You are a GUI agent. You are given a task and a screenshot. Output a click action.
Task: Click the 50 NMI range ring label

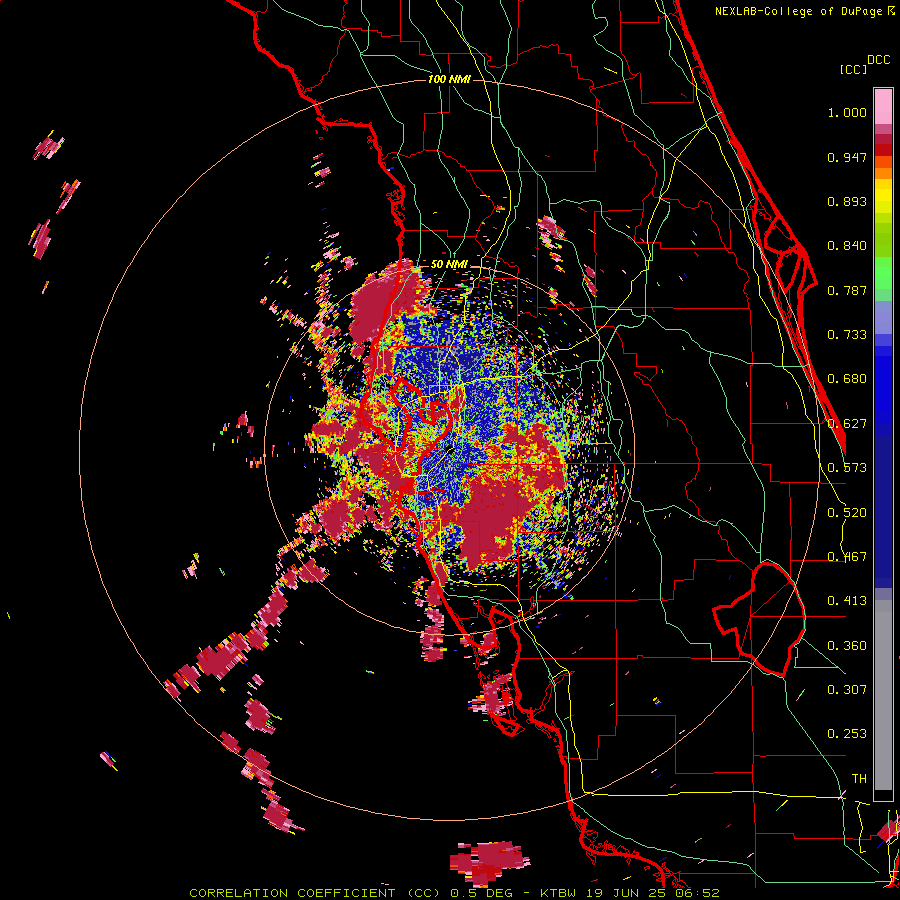[x=449, y=264]
